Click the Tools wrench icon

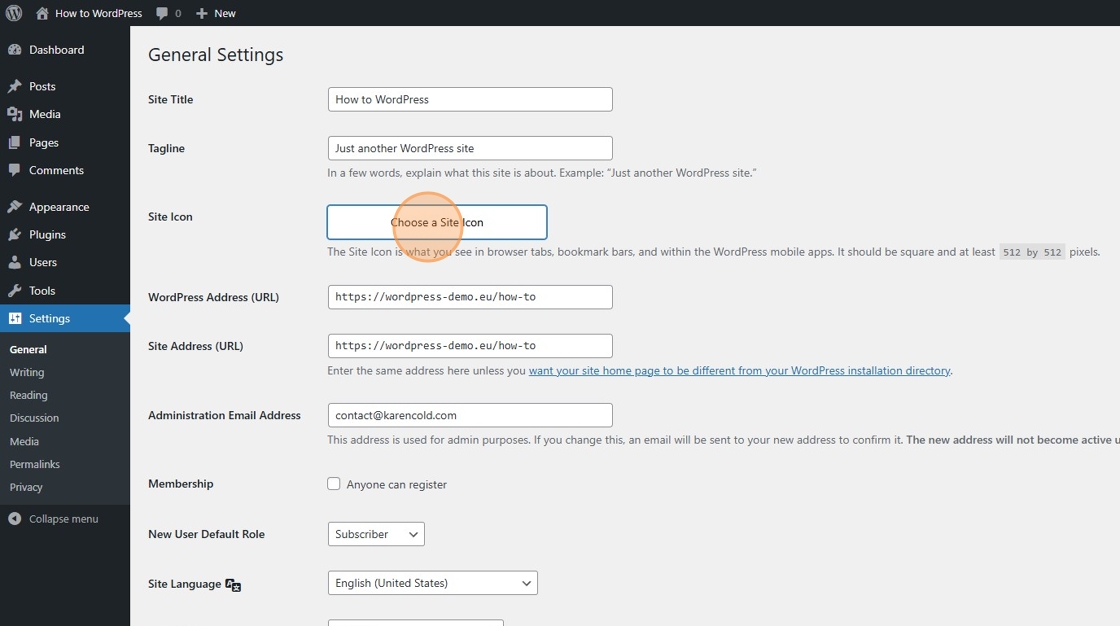[14, 290]
